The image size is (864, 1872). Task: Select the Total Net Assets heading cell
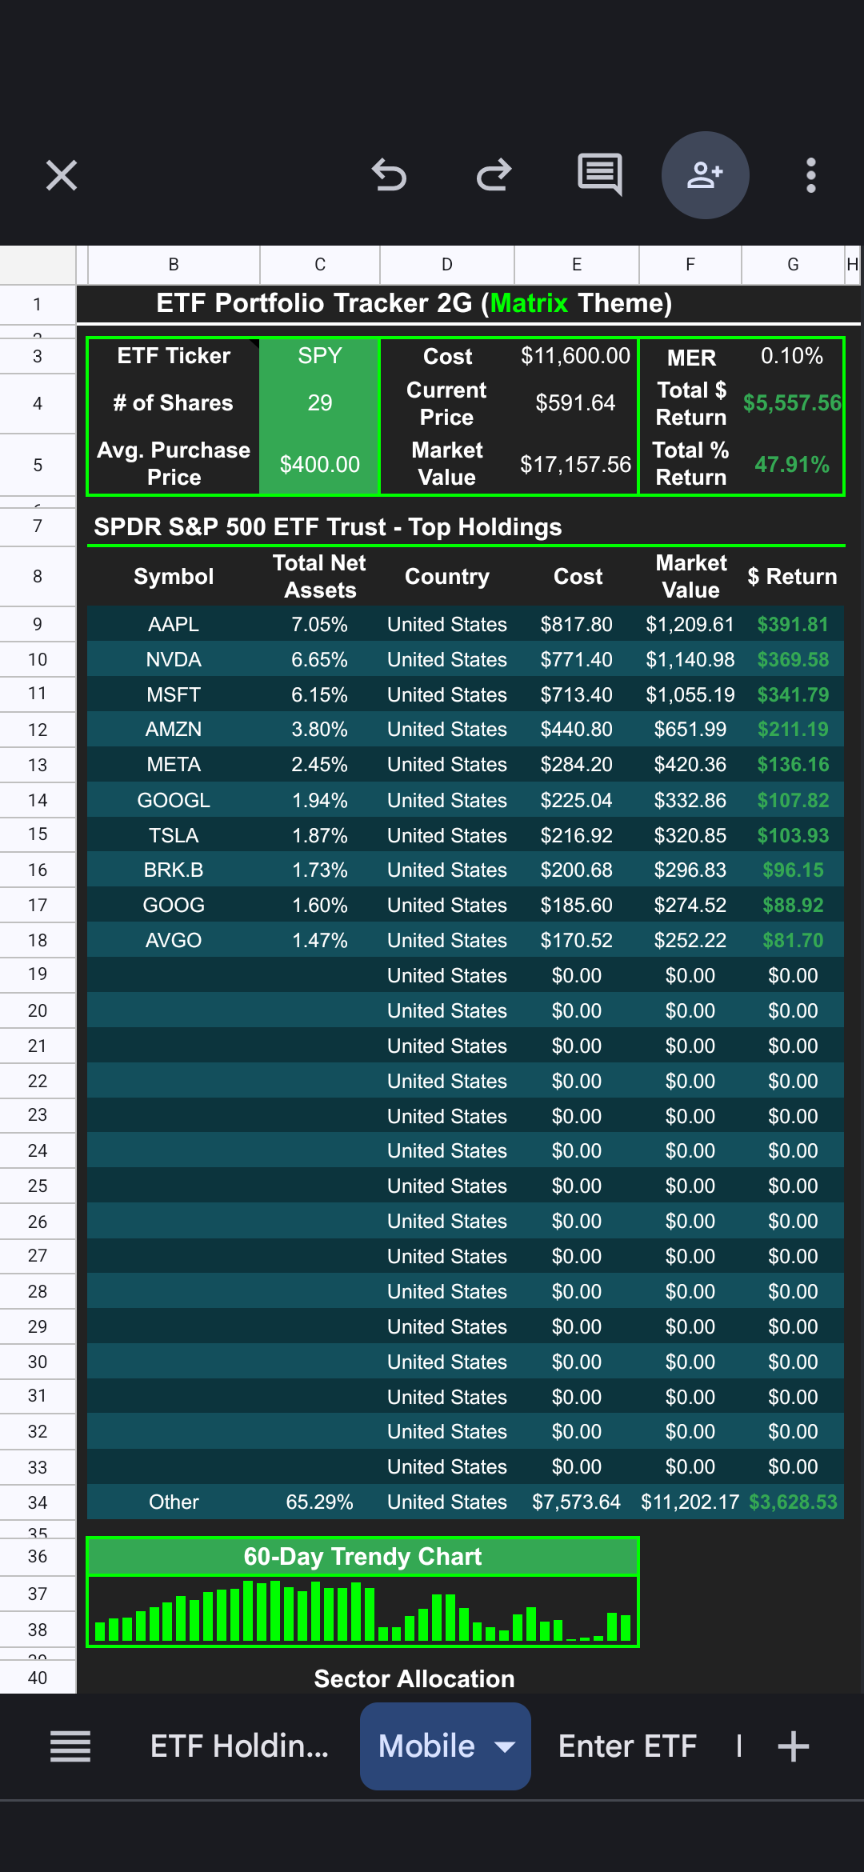(x=320, y=576)
